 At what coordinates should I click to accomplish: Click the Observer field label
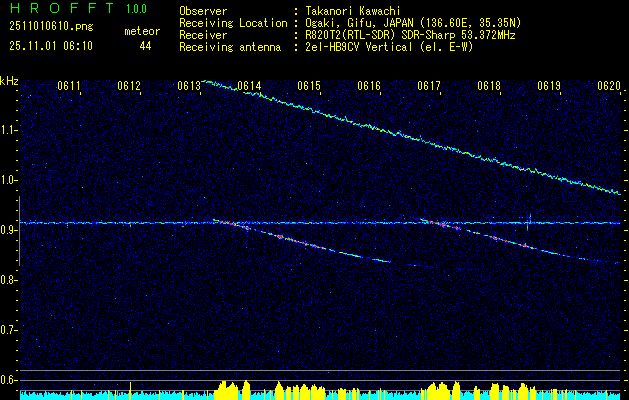click(x=203, y=11)
